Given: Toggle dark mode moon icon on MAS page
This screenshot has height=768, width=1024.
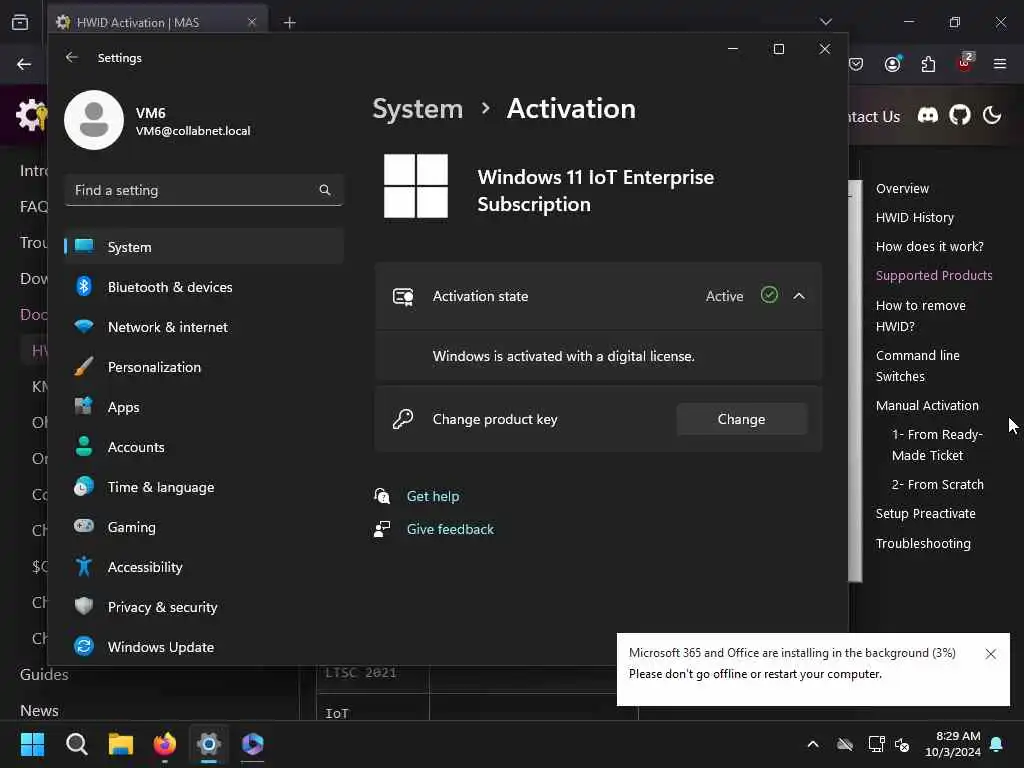Looking at the screenshot, I should (x=991, y=116).
